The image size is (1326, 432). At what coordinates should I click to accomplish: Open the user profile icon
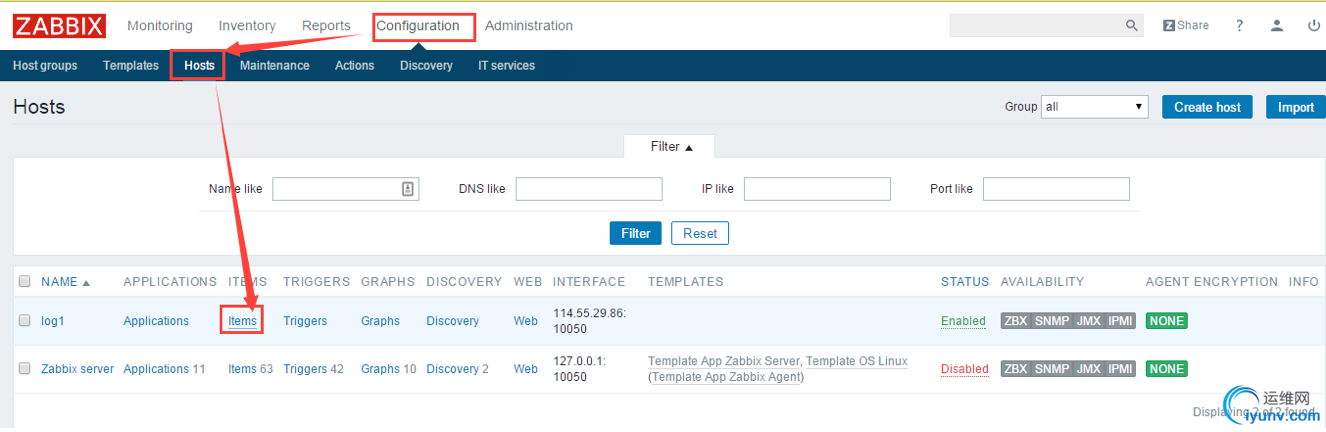(1277, 26)
